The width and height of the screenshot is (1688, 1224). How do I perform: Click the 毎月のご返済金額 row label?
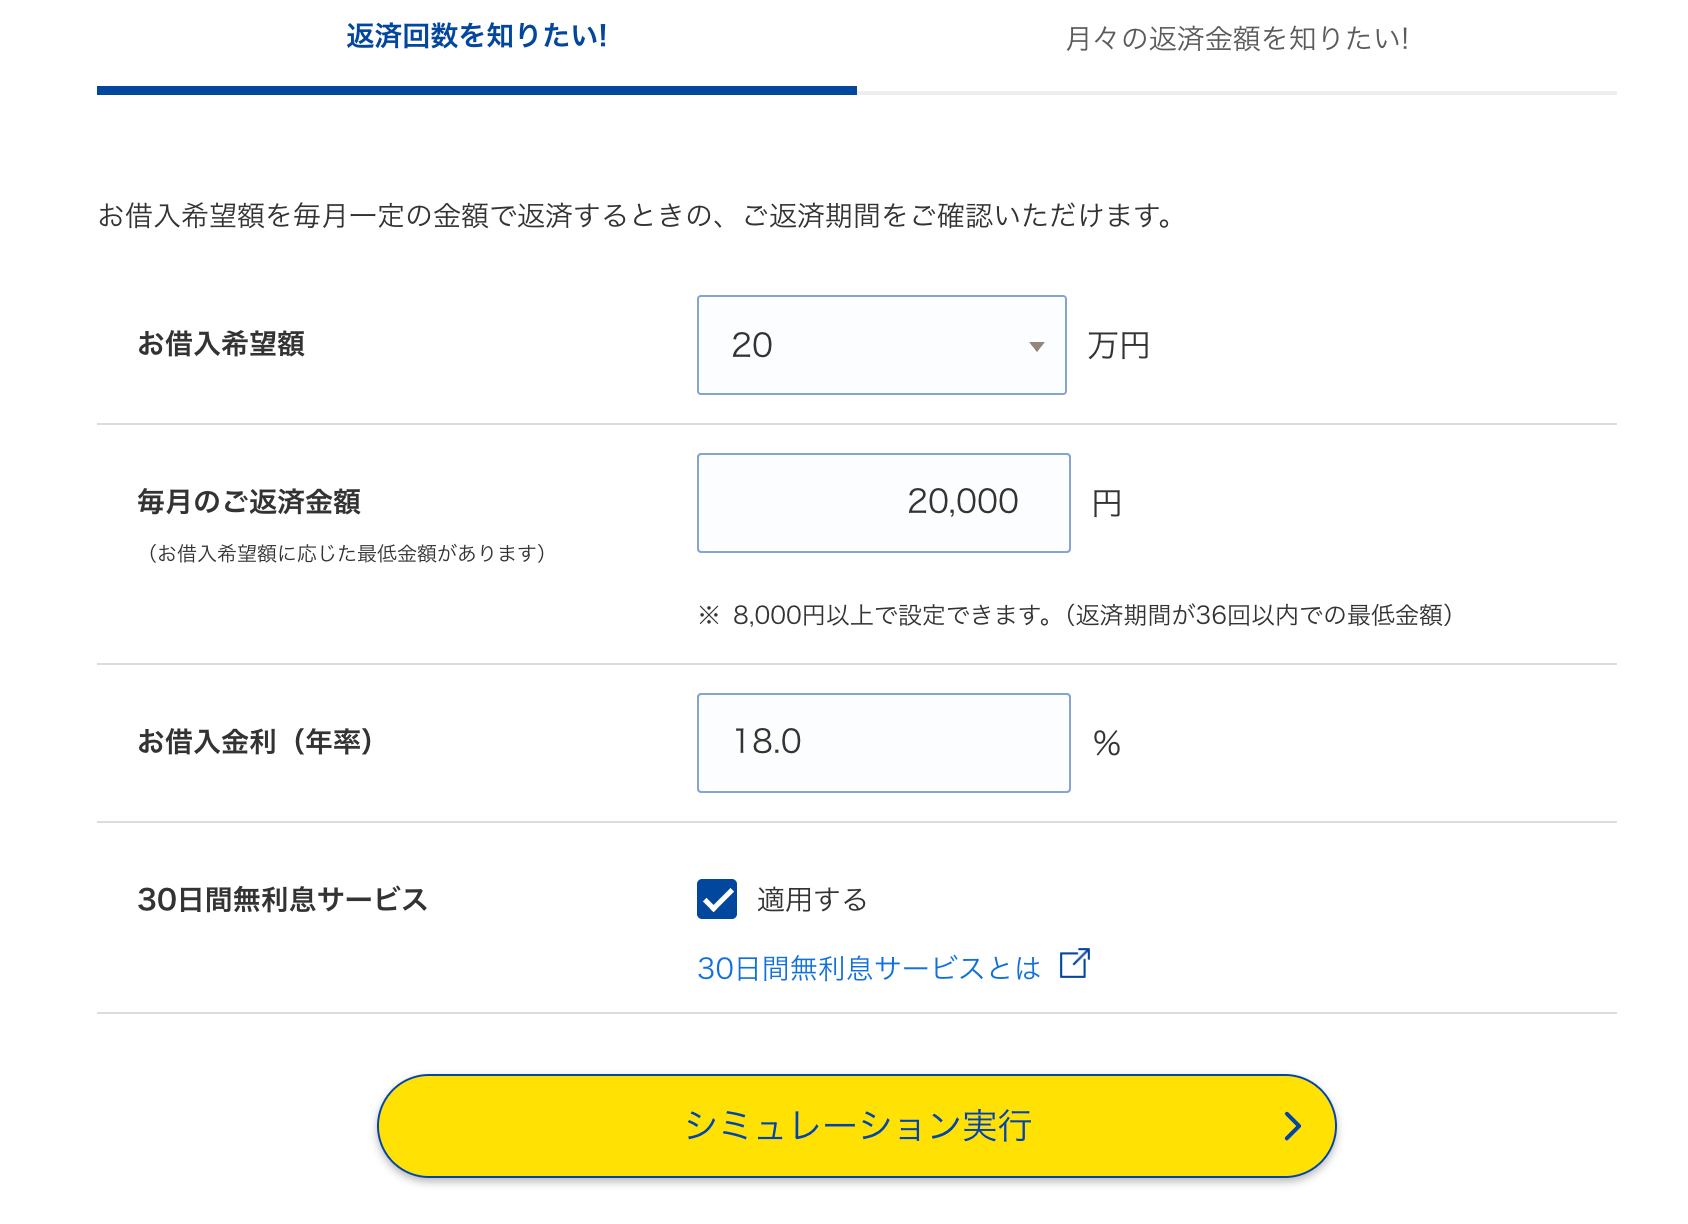pyautogui.click(x=249, y=502)
